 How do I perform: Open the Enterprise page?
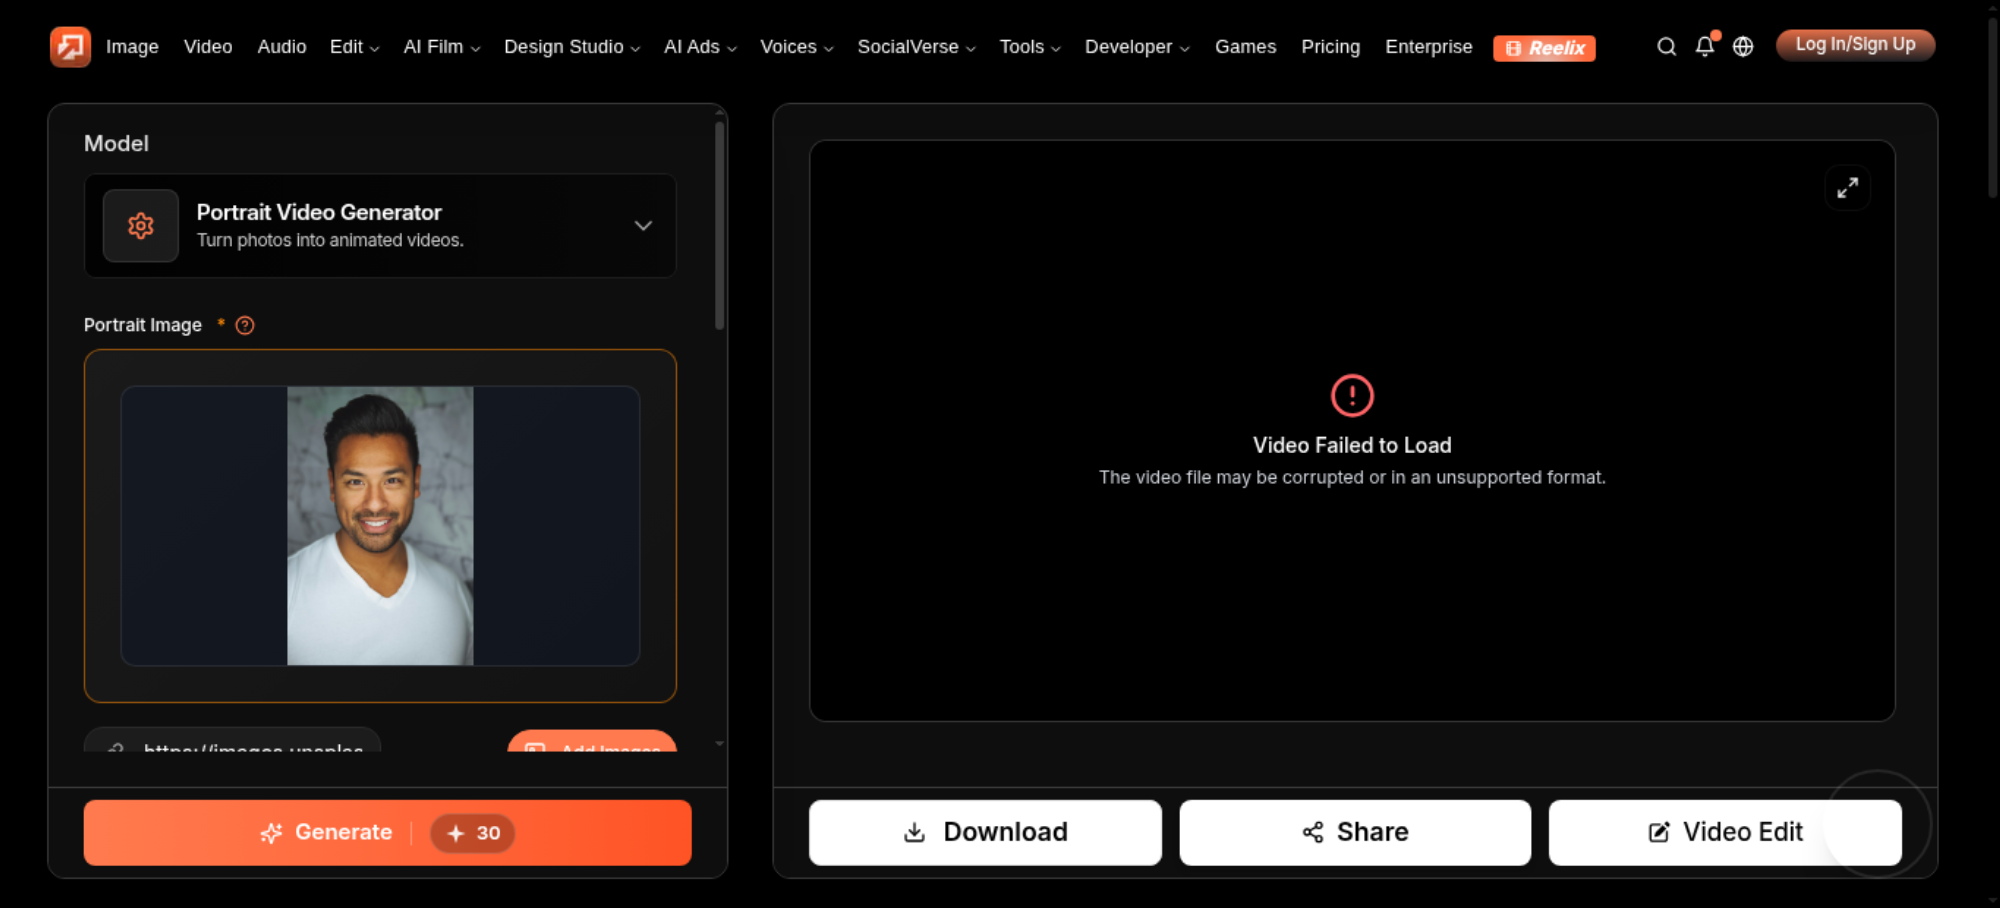[x=1428, y=47]
